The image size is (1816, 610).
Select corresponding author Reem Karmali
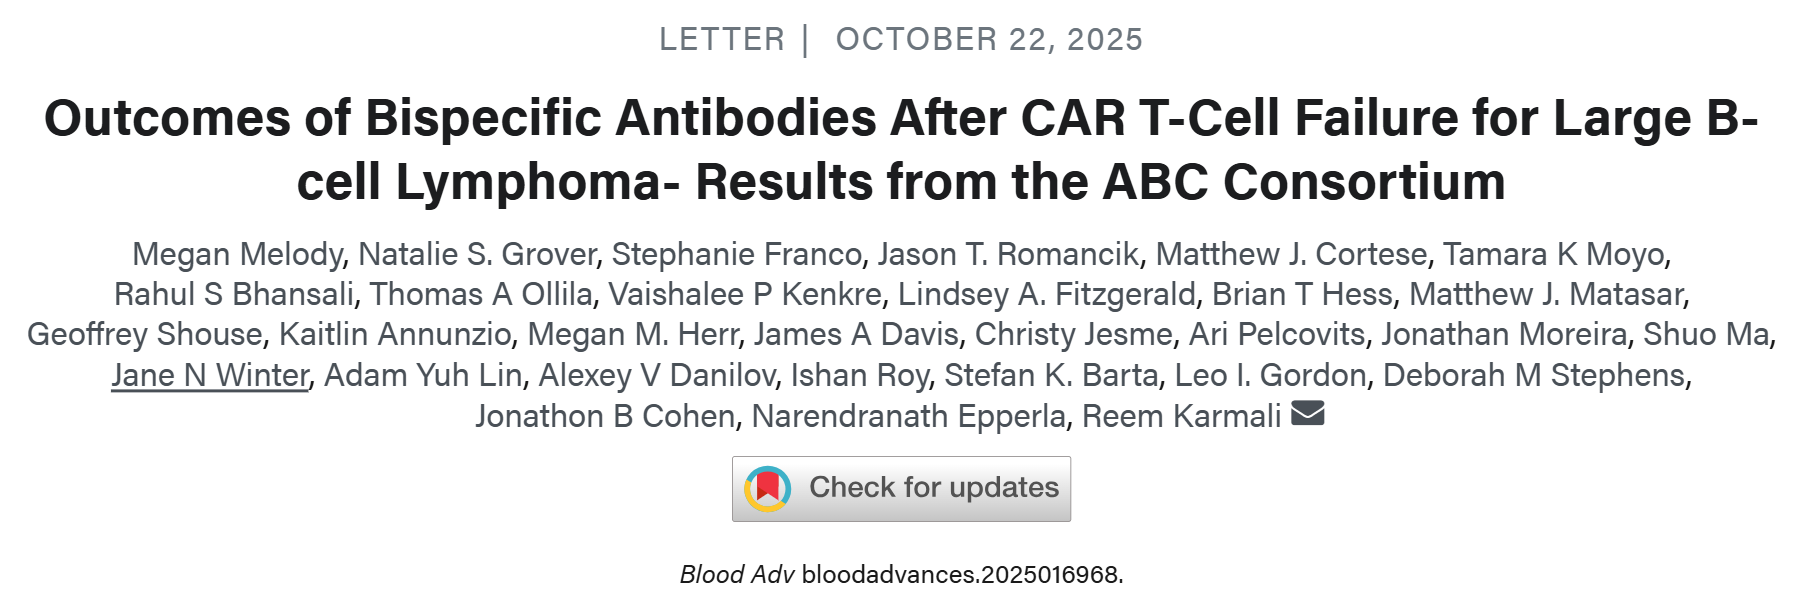(x=1181, y=416)
